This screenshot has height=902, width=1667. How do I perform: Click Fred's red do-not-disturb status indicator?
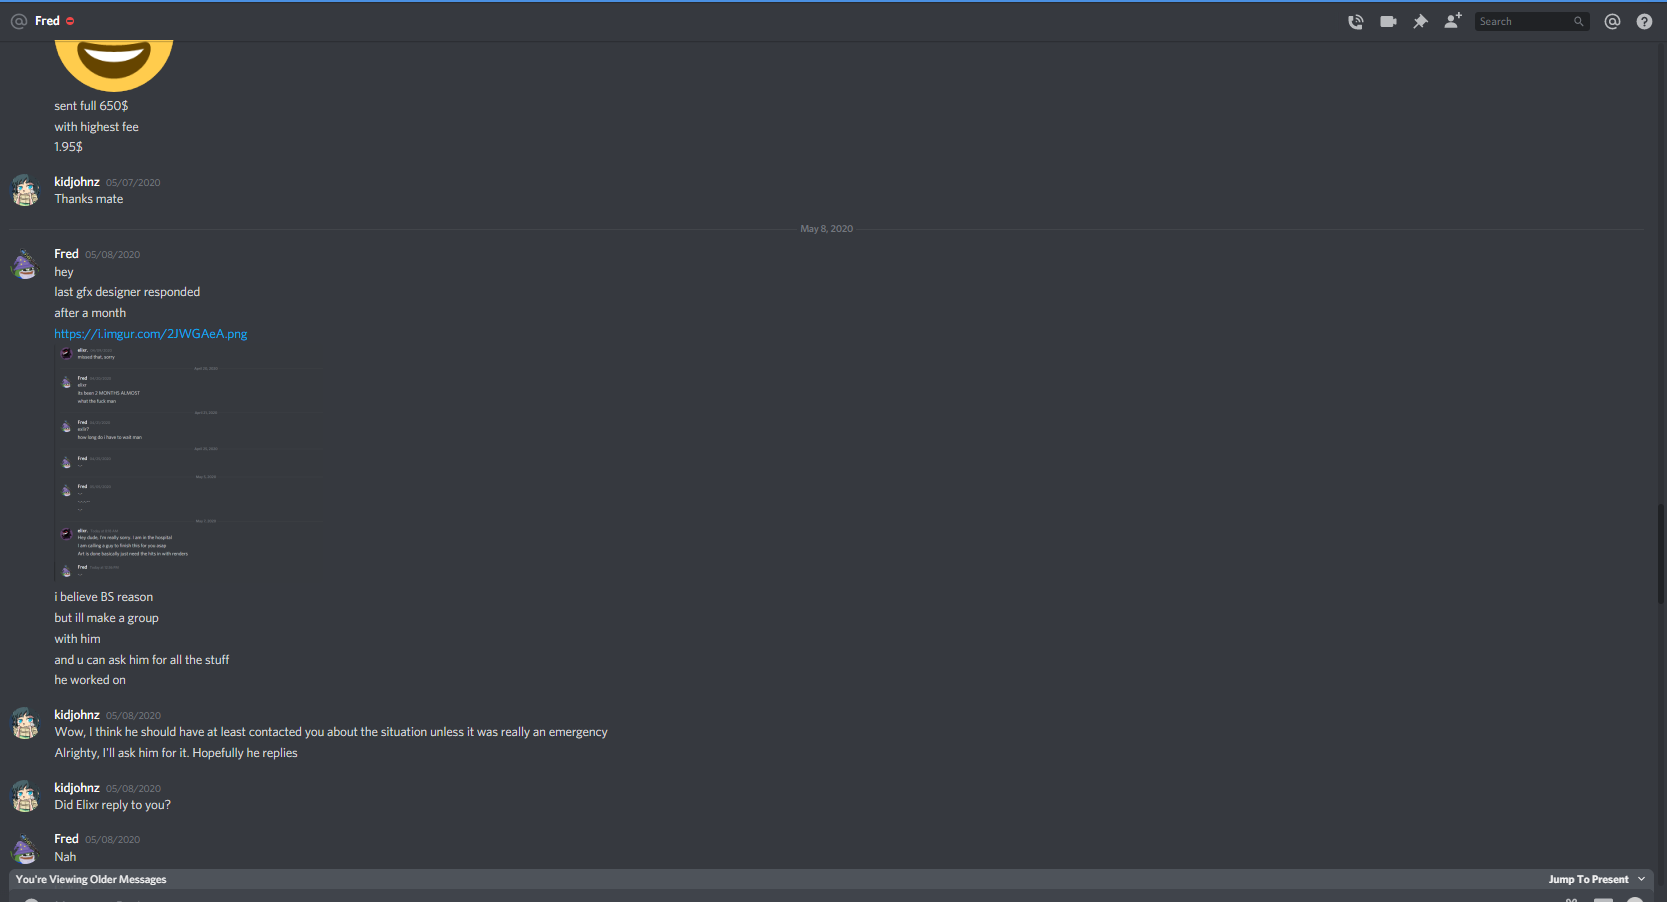point(70,21)
